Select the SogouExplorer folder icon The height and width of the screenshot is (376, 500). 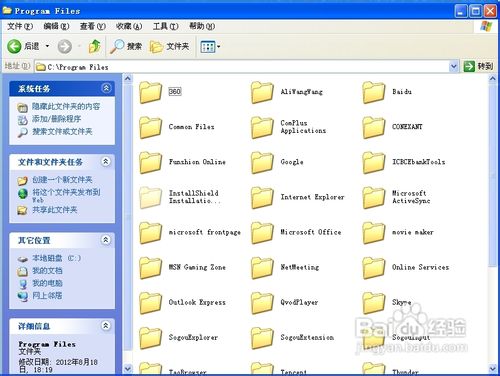[x=150, y=338]
